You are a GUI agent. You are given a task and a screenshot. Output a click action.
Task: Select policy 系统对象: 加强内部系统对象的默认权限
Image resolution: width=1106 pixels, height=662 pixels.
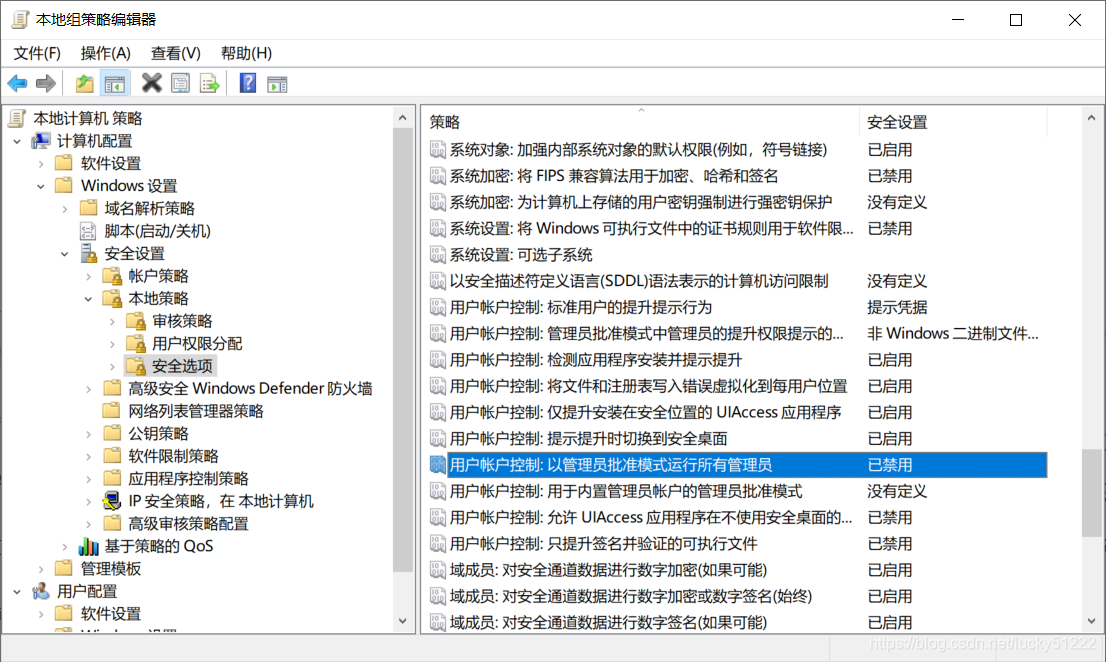638,149
